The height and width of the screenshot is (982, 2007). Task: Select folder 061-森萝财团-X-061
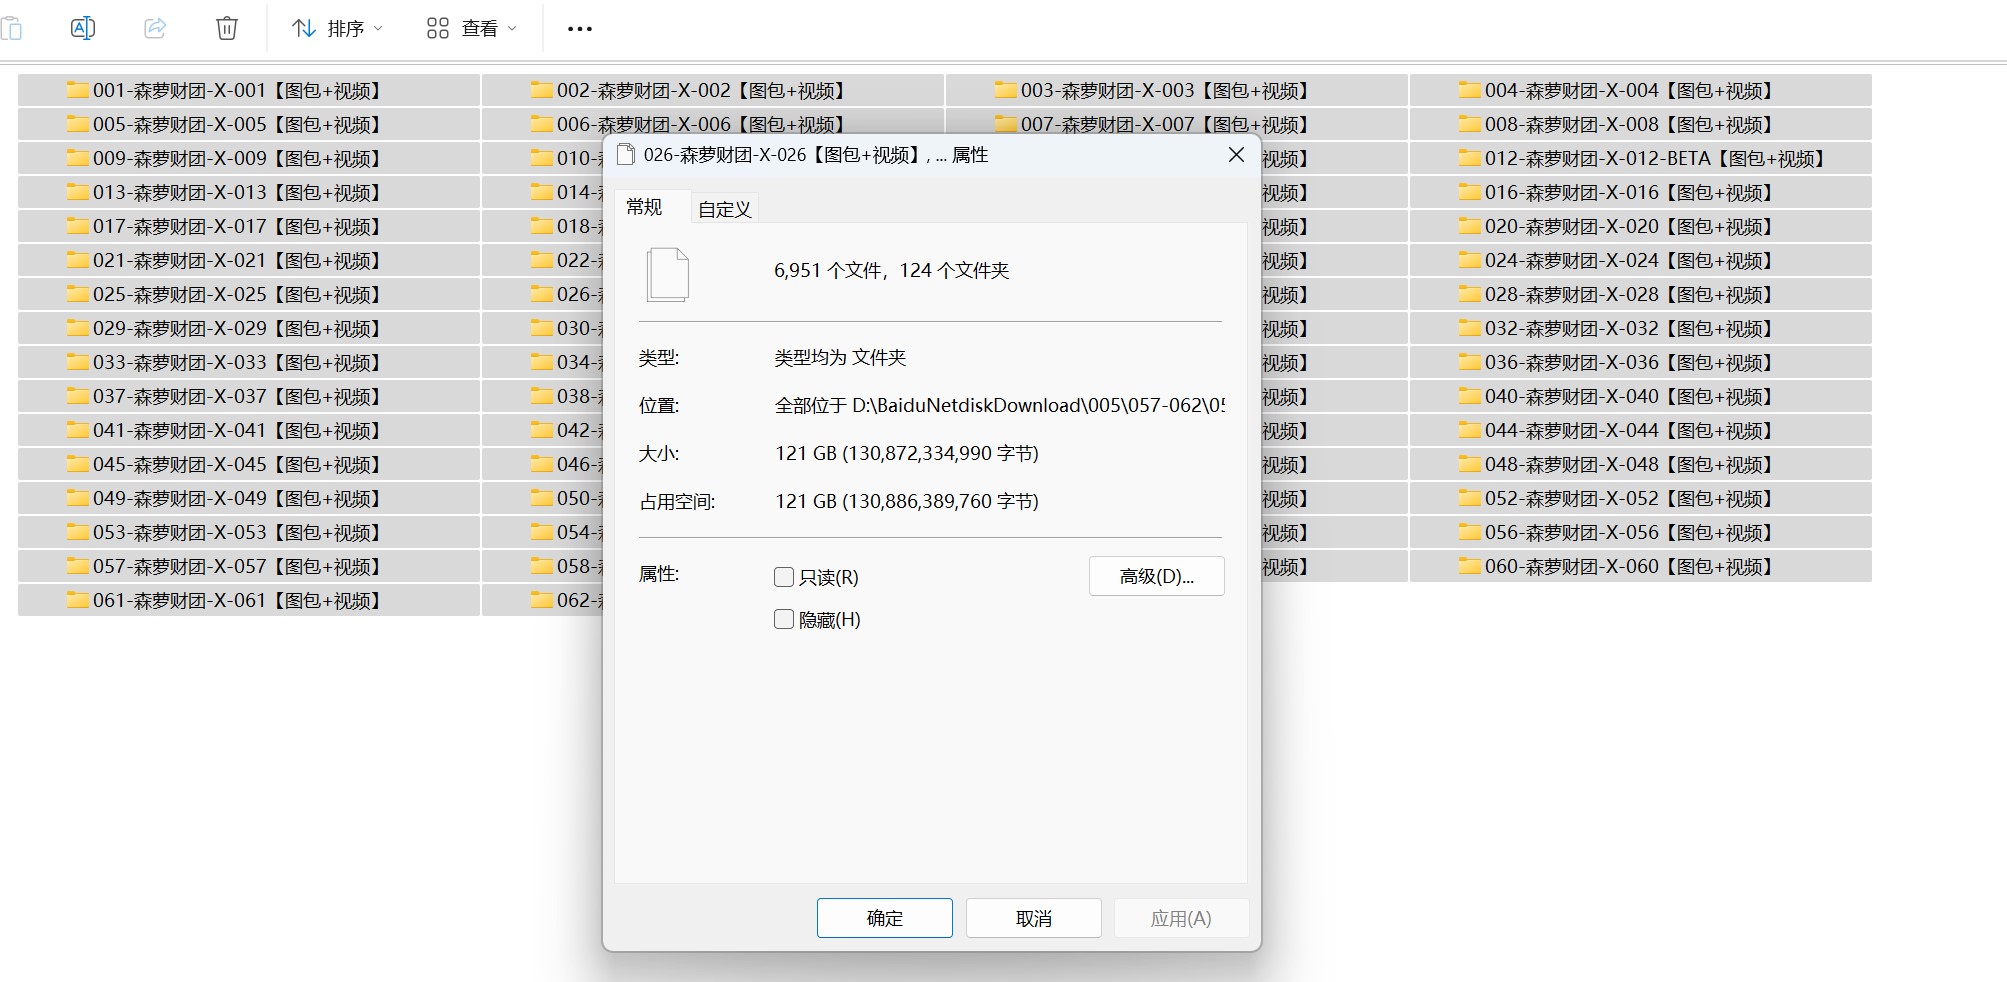[236, 600]
